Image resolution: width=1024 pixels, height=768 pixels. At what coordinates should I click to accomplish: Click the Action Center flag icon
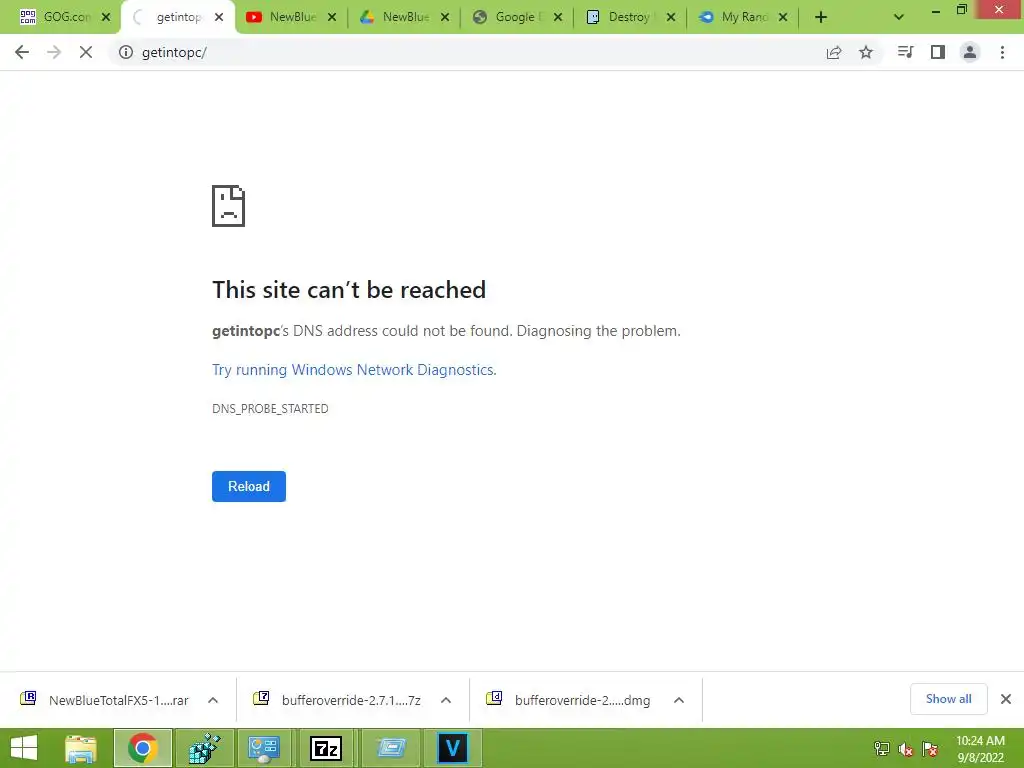pos(931,749)
